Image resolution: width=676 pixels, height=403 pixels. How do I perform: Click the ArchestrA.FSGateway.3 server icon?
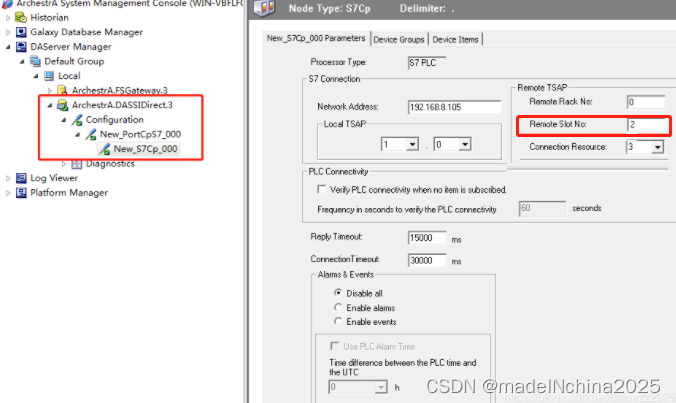click(63, 91)
